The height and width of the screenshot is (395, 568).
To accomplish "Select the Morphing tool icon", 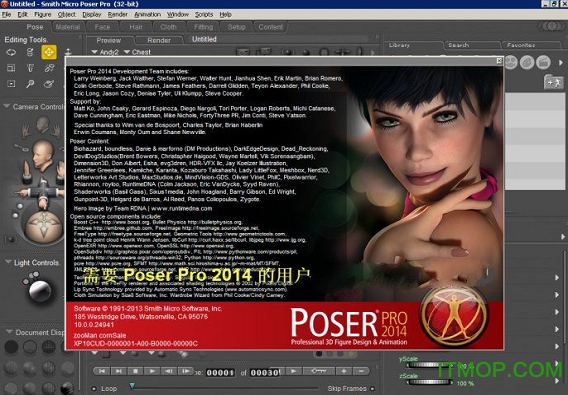I will click(49, 84).
